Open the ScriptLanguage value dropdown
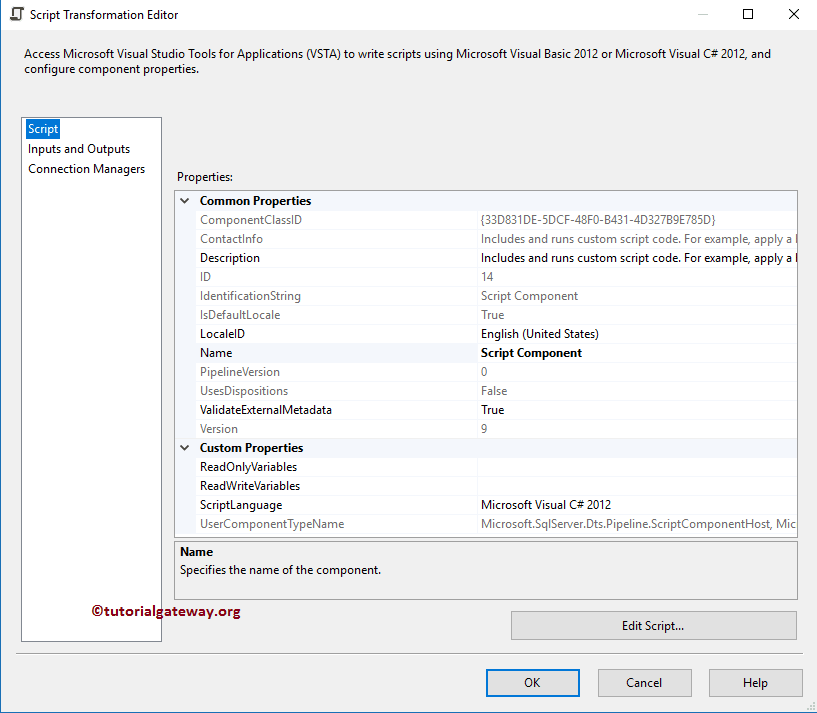Screen dimensions: 817x713 pos(600,504)
